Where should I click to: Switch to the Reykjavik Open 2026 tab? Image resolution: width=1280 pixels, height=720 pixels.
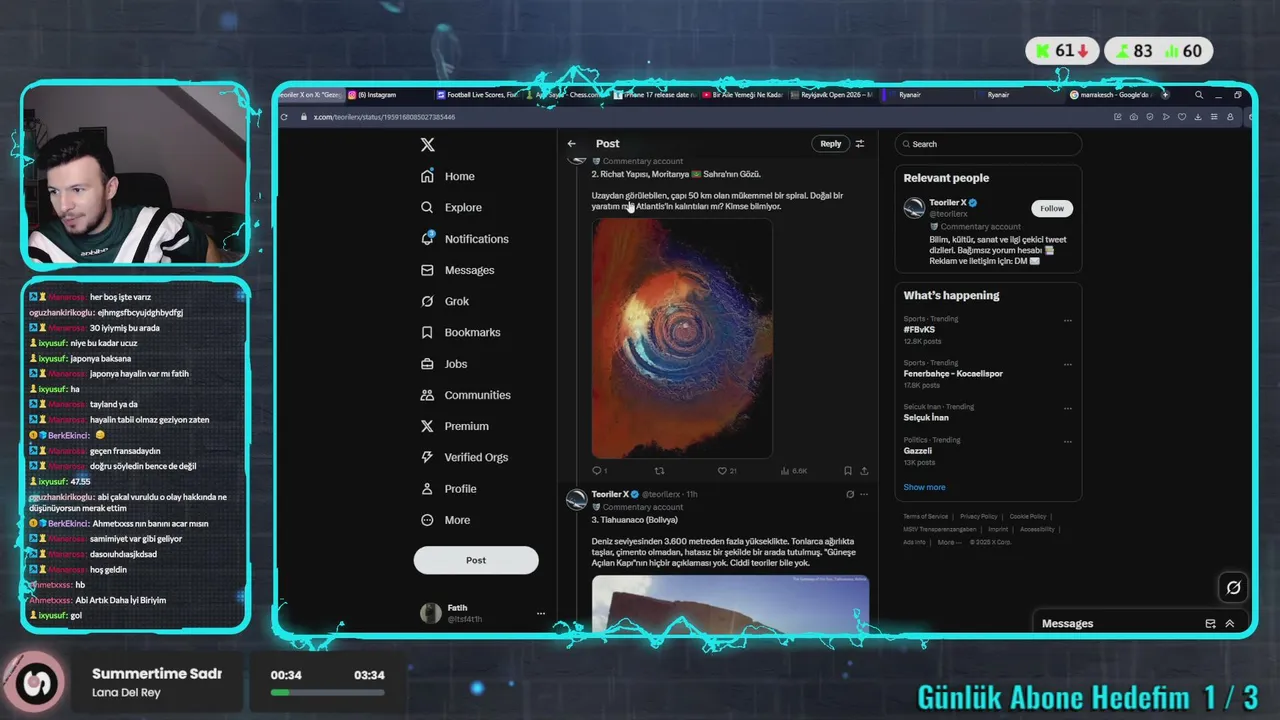pos(832,95)
